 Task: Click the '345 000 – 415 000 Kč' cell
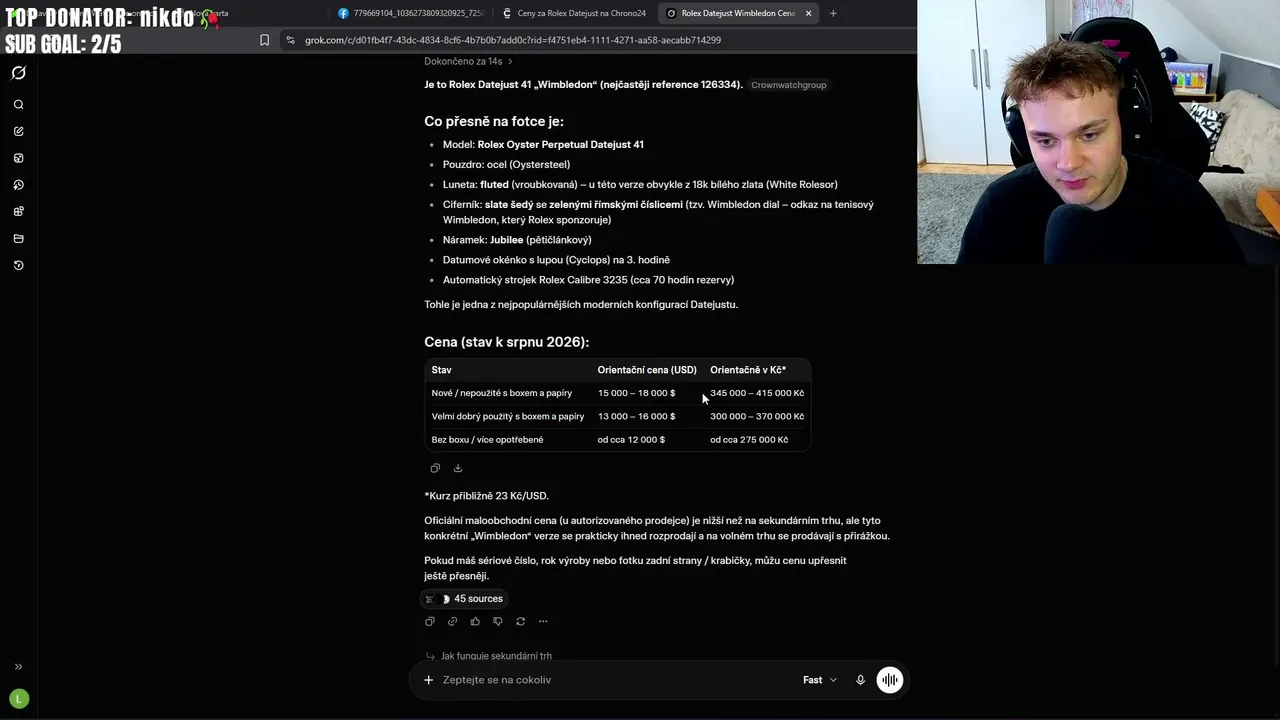[757, 393]
